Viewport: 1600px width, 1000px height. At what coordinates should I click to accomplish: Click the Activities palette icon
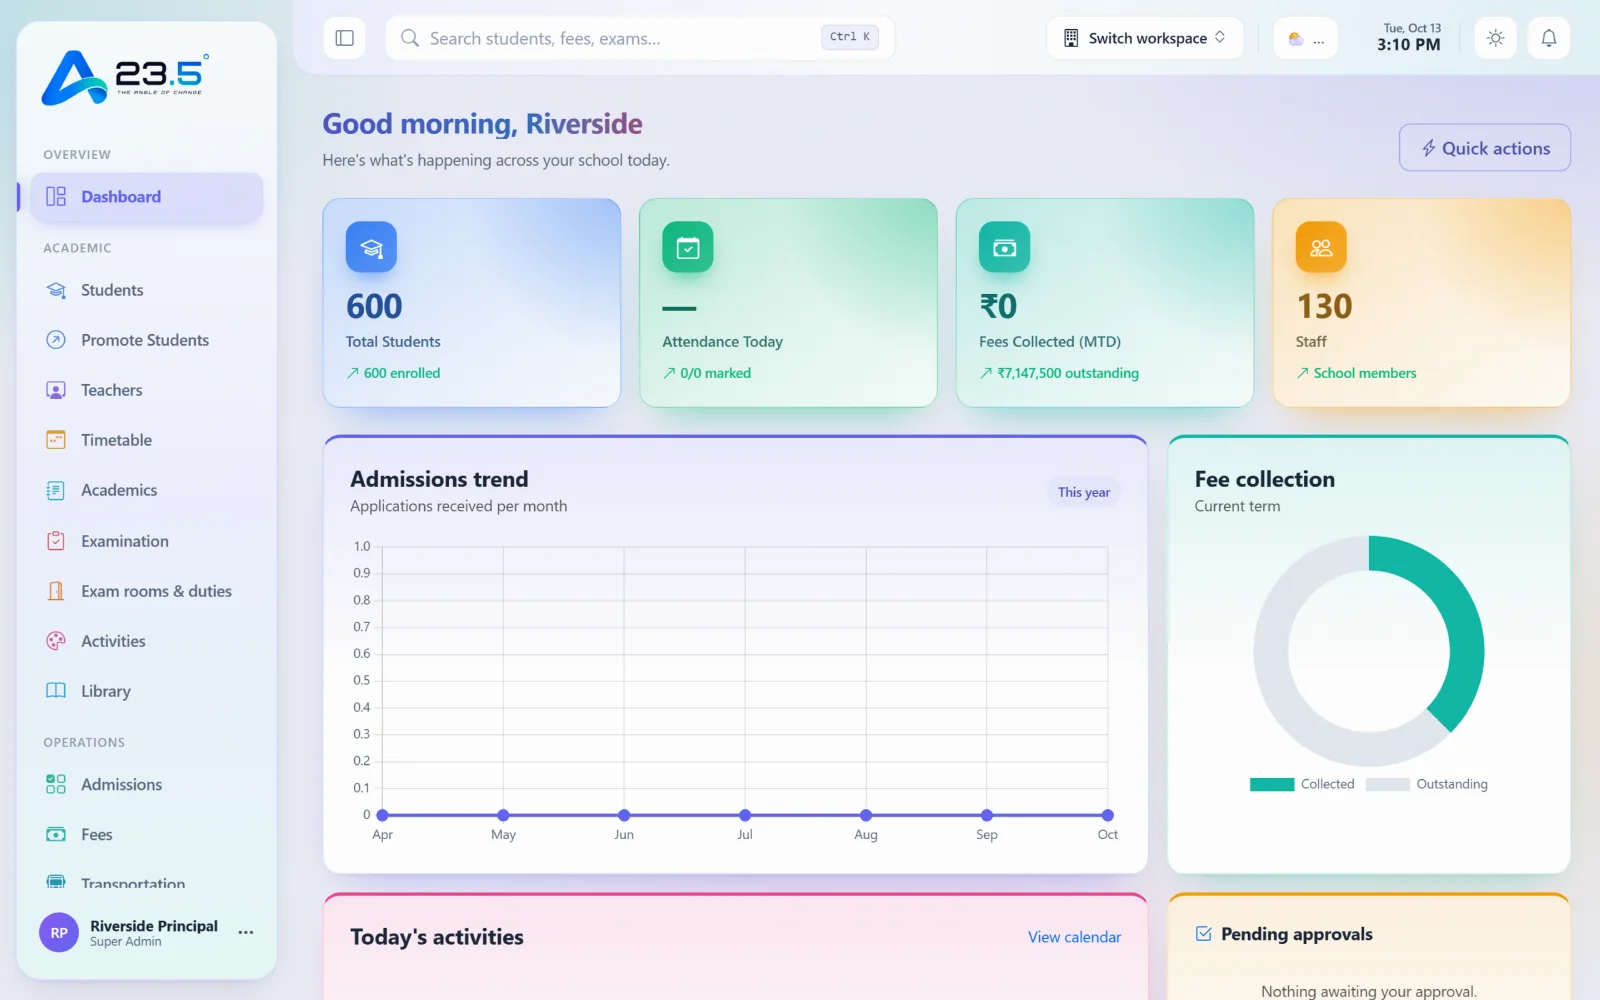[x=56, y=641]
